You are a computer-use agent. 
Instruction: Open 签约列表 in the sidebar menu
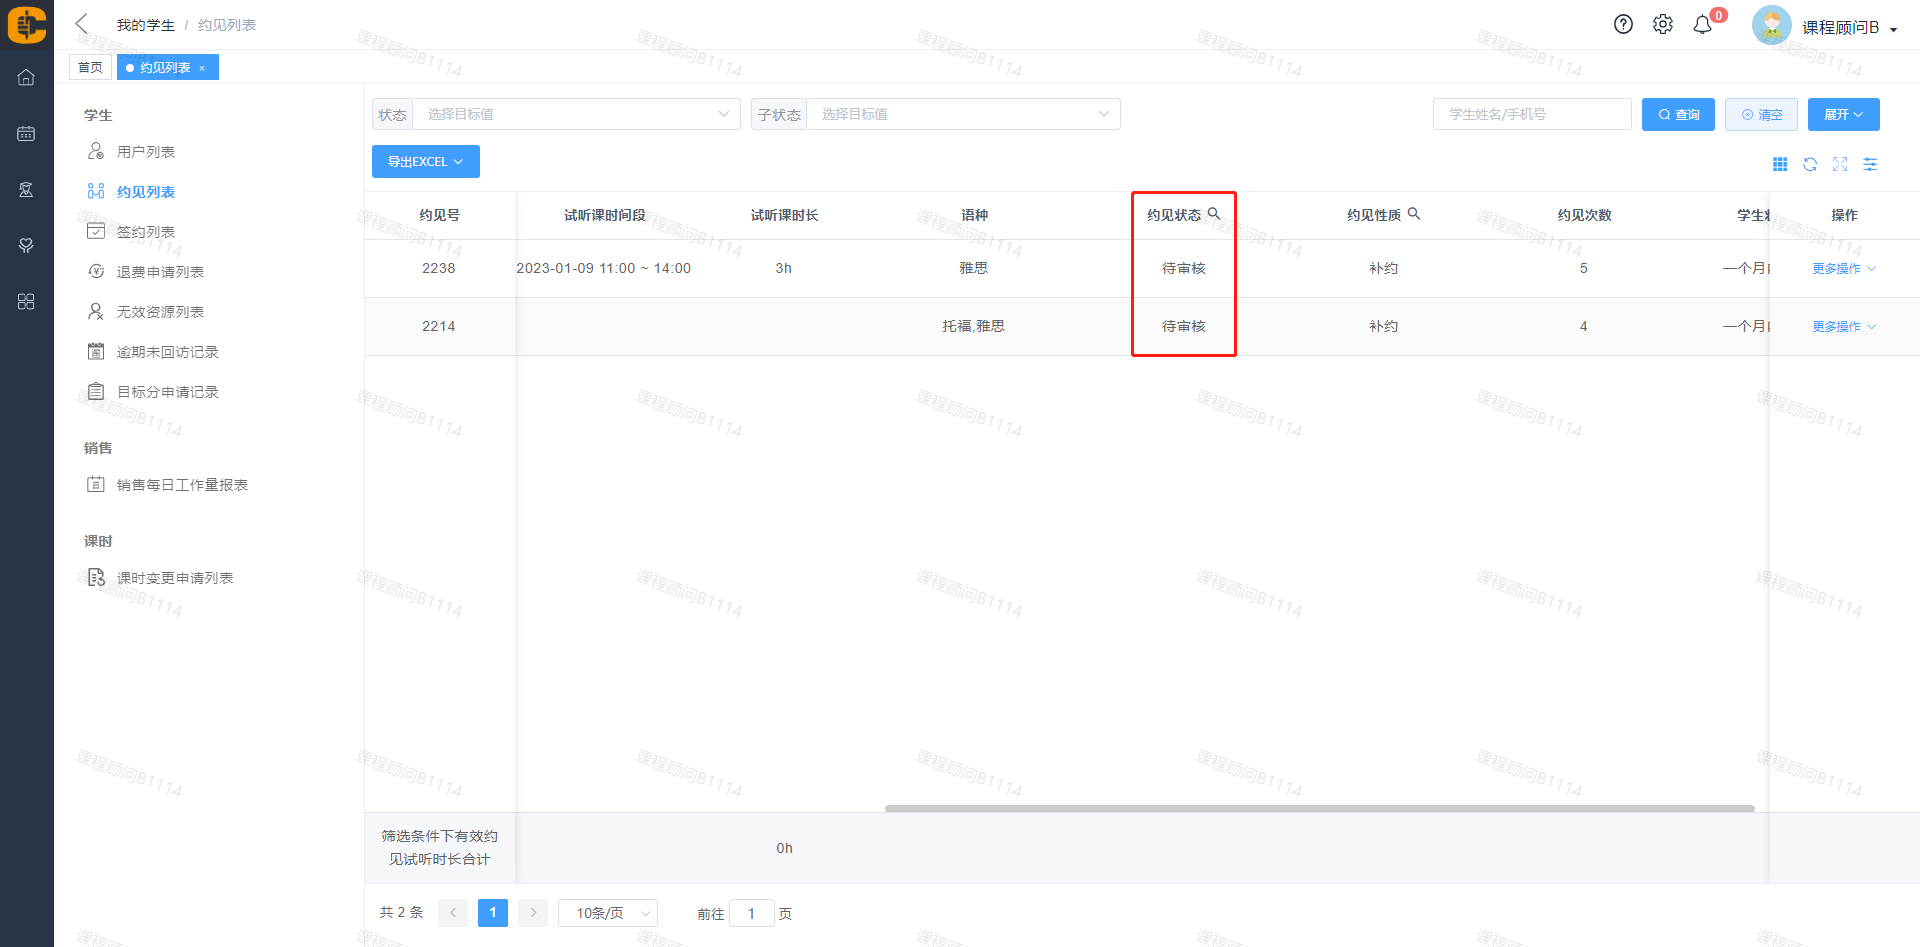[146, 232]
